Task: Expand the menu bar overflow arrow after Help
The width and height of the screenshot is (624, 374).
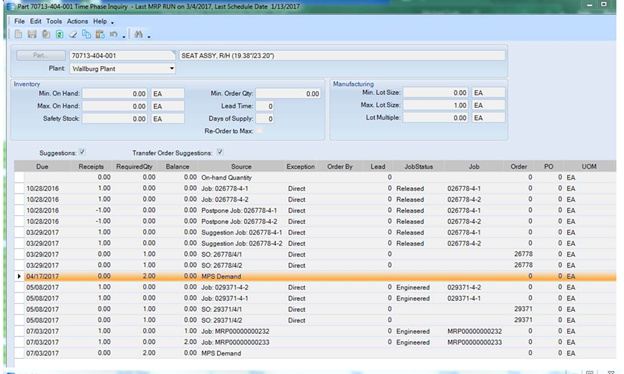Action: click(x=112, y=22)
